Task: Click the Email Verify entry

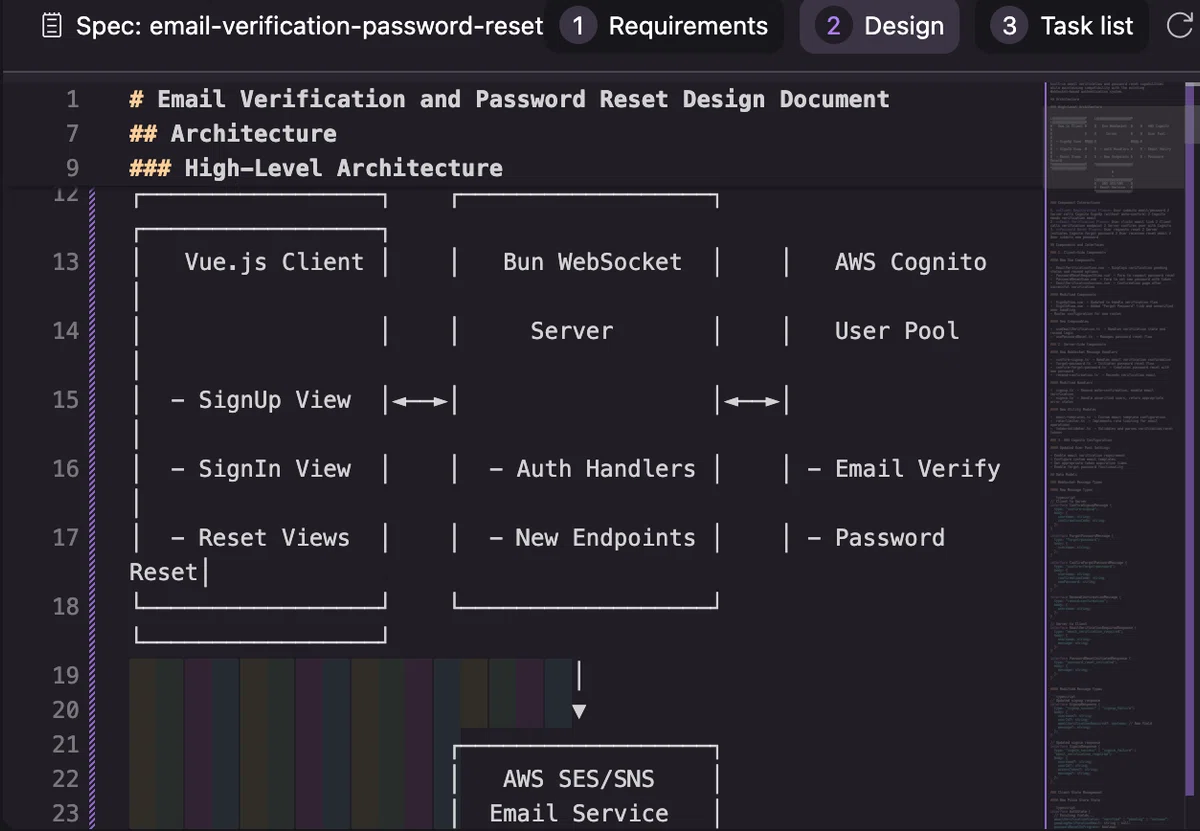Action: [x=903, y=469]
